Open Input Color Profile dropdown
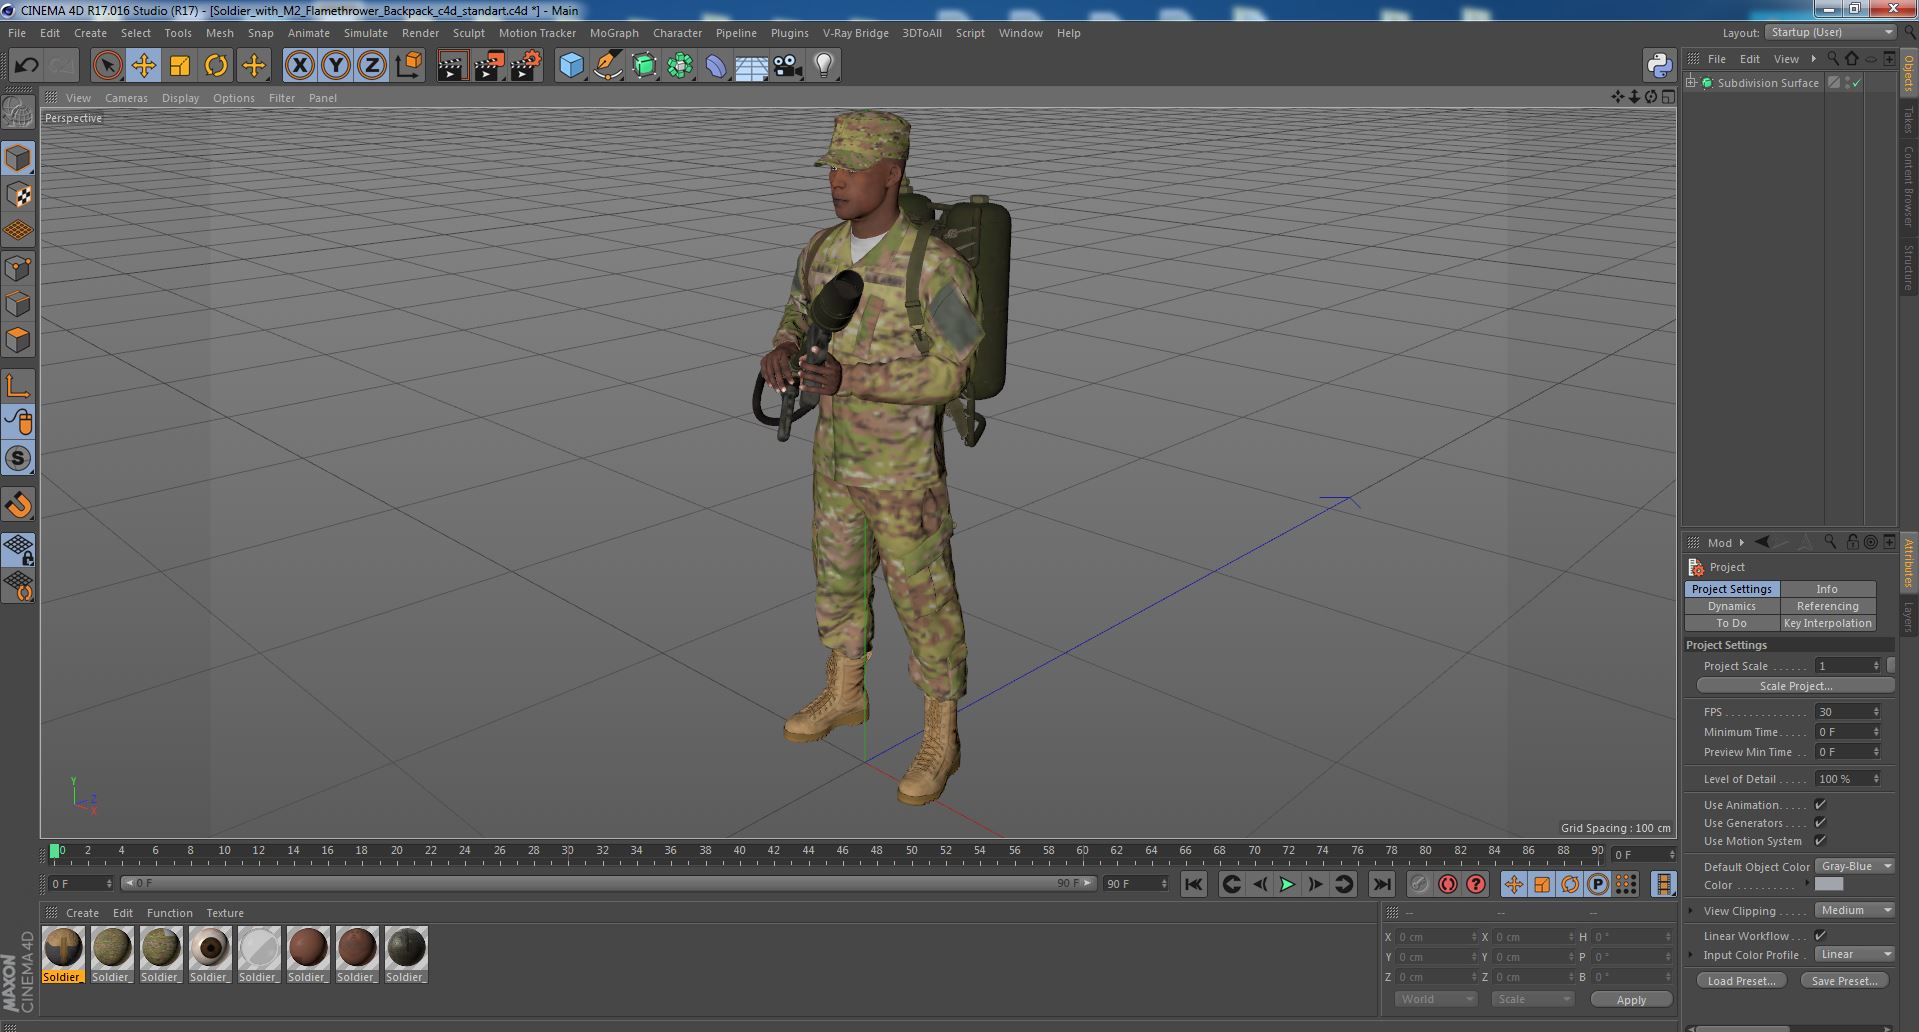This screenshot has width=1919, height=1032. (1855, 954)
